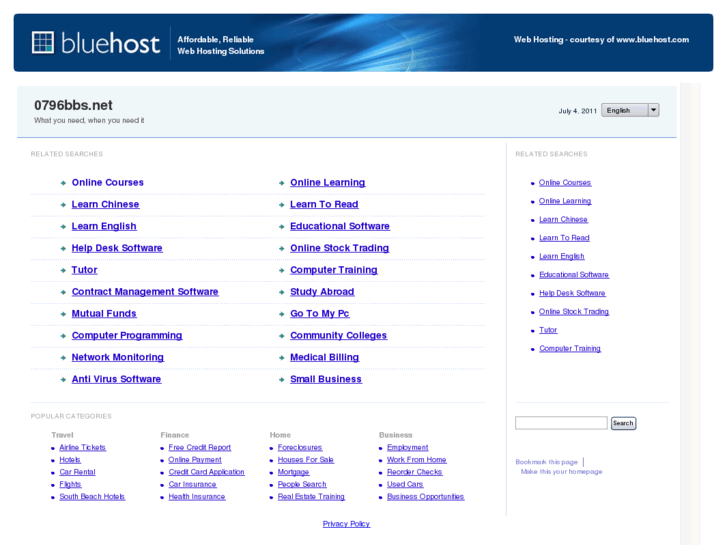The height and width of the screenshot is (545, 727).
Task: Click the 0796bbs.net site title
Action: pyautogui.click(x=73, y=105)
